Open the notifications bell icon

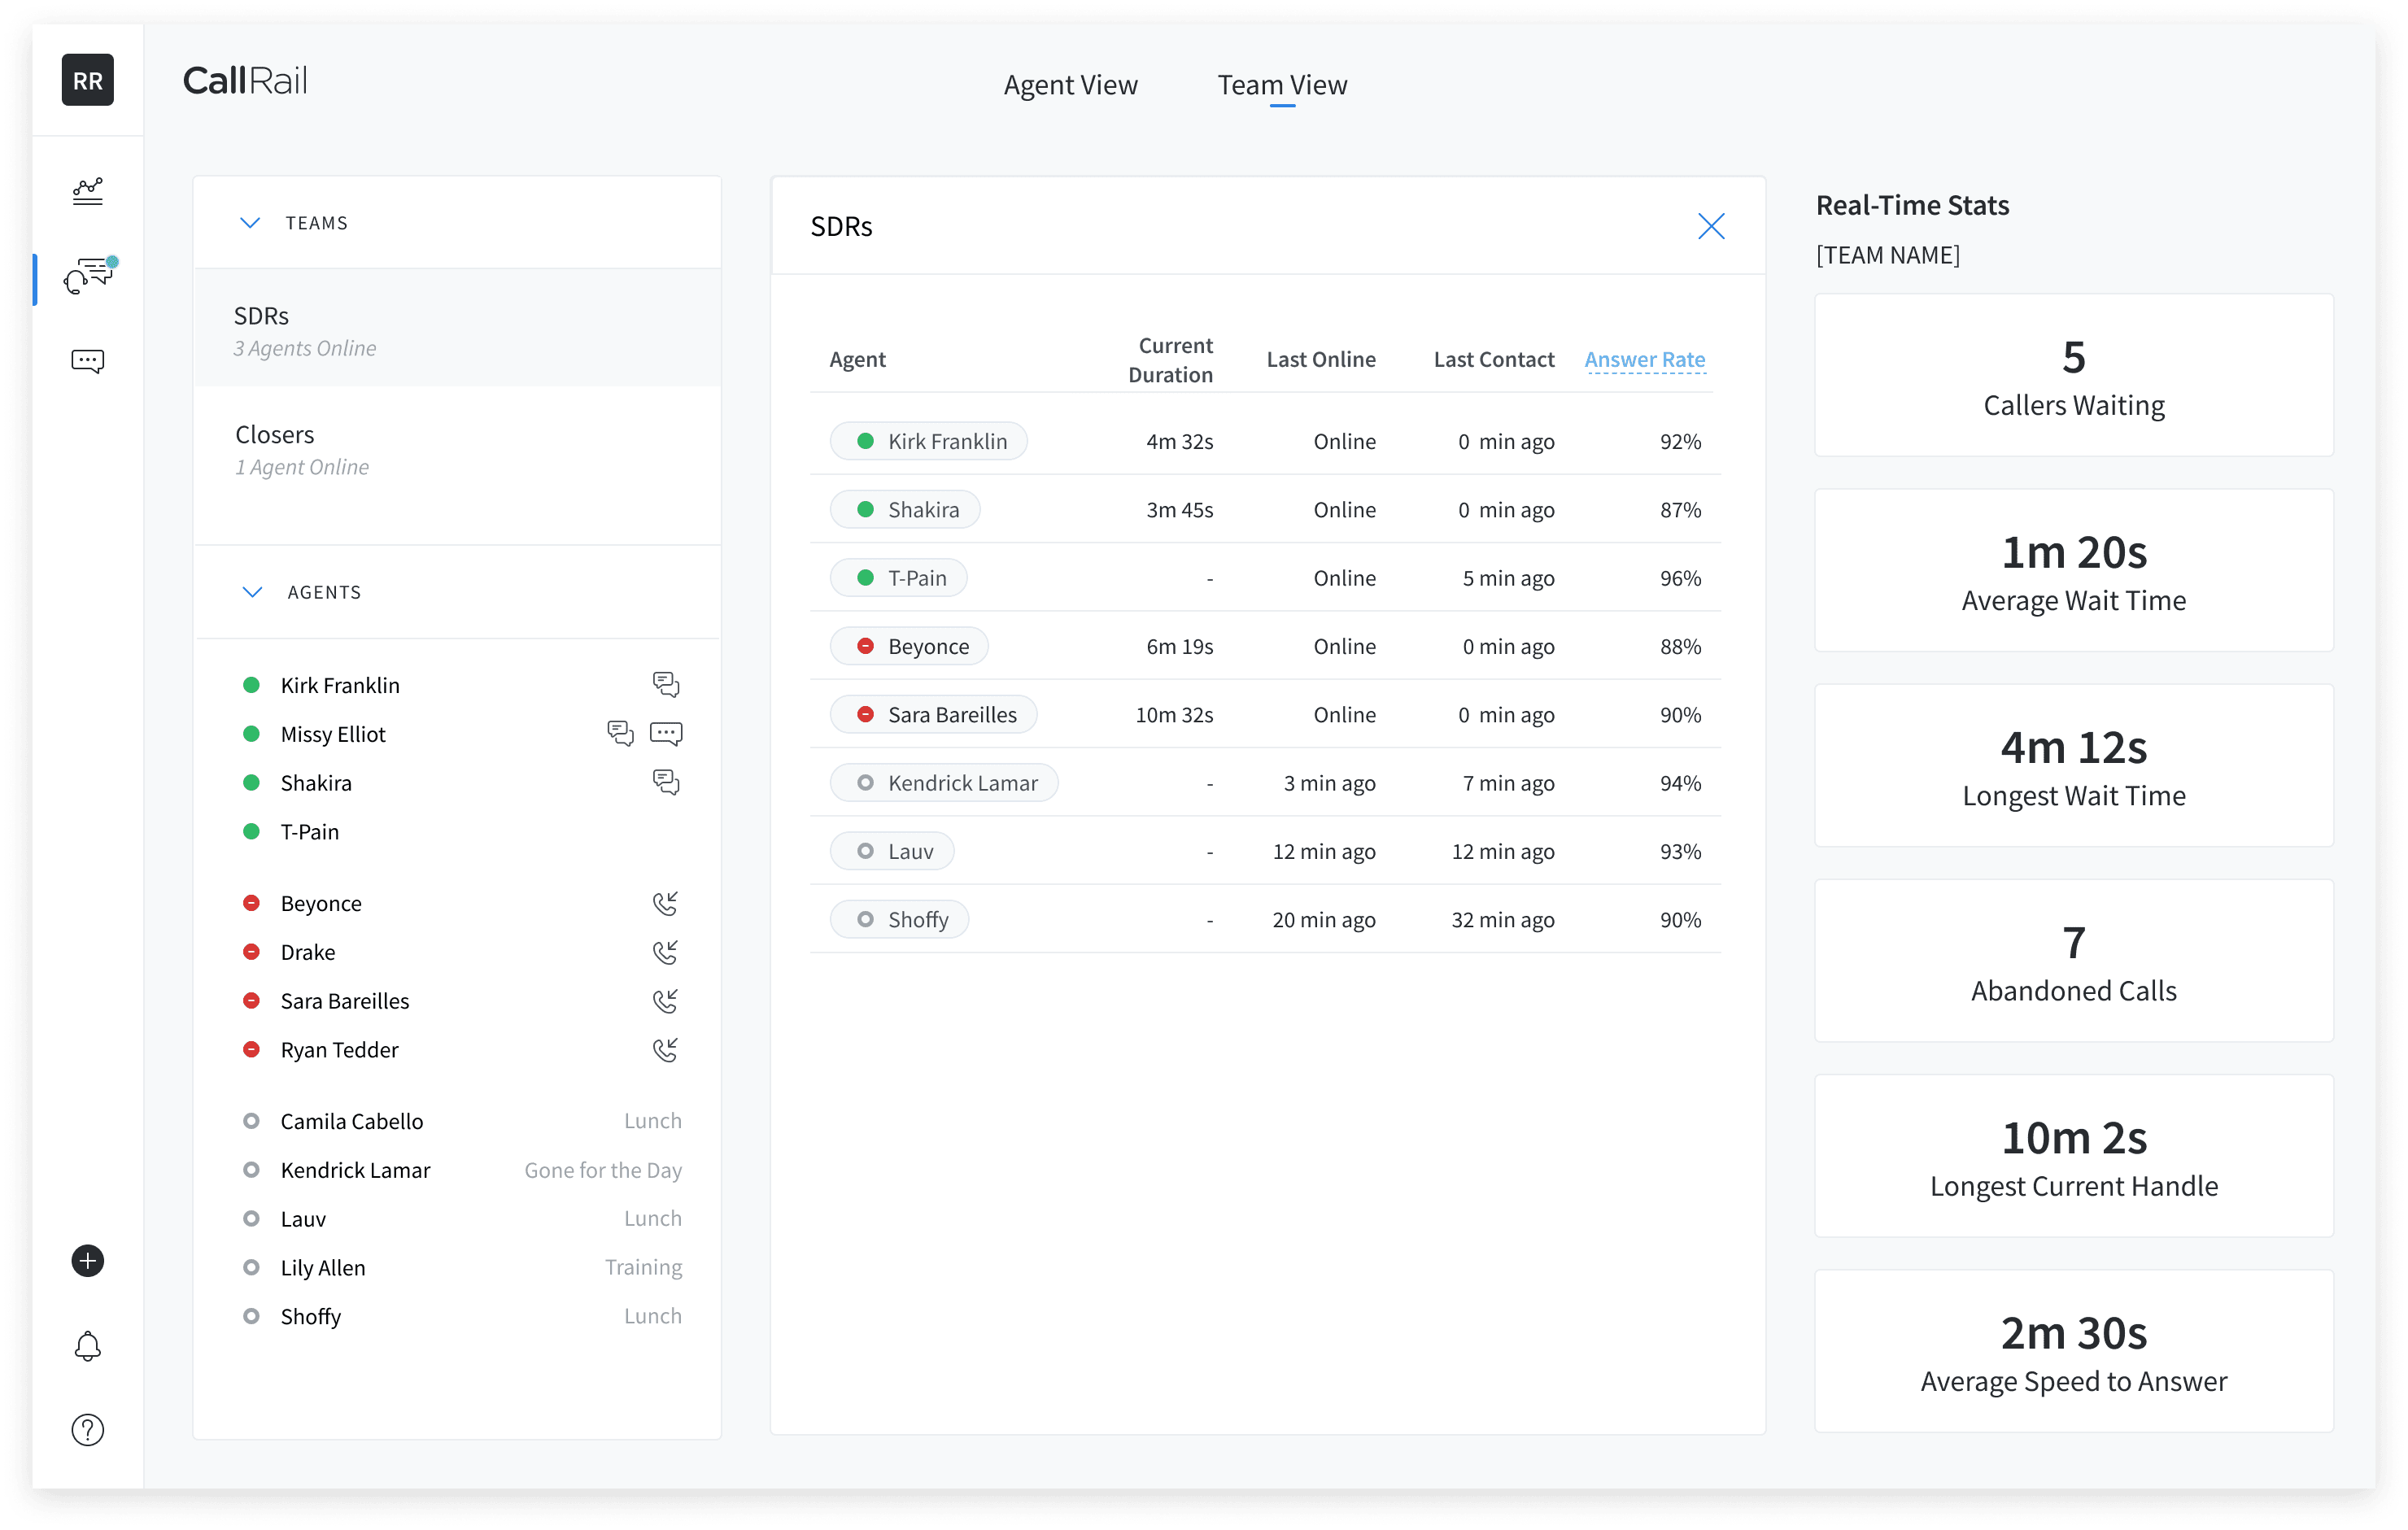tap(88, 1346)
